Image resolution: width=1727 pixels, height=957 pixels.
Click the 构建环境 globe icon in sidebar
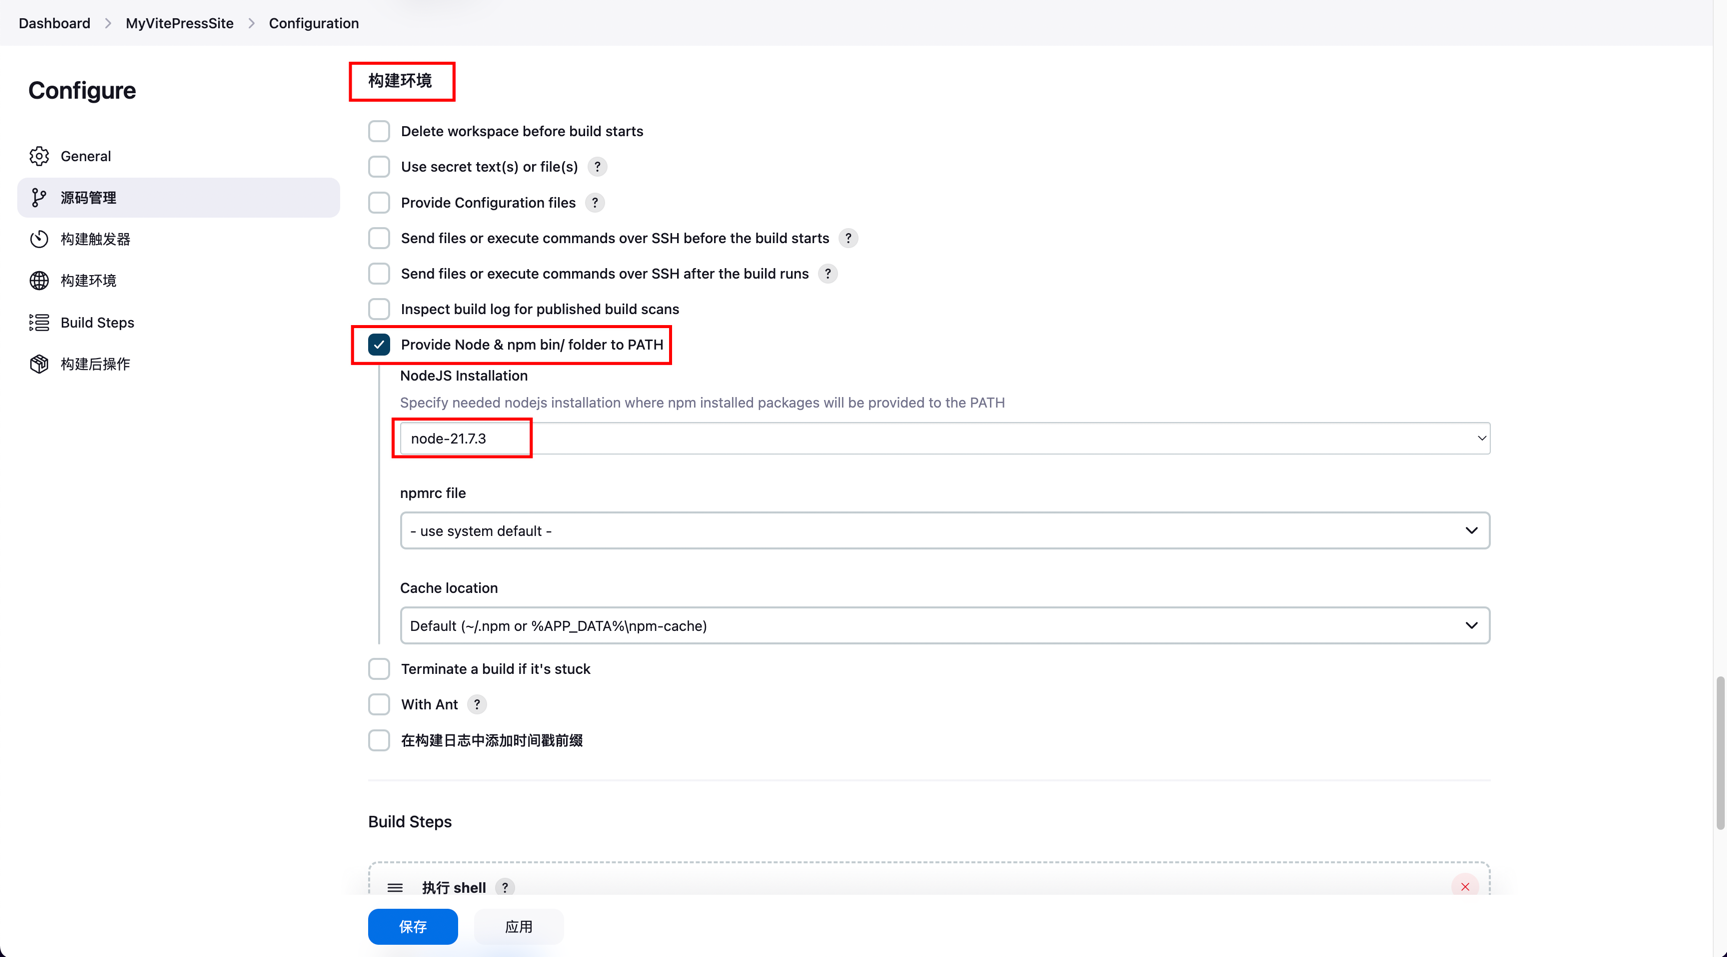point(39,281)
